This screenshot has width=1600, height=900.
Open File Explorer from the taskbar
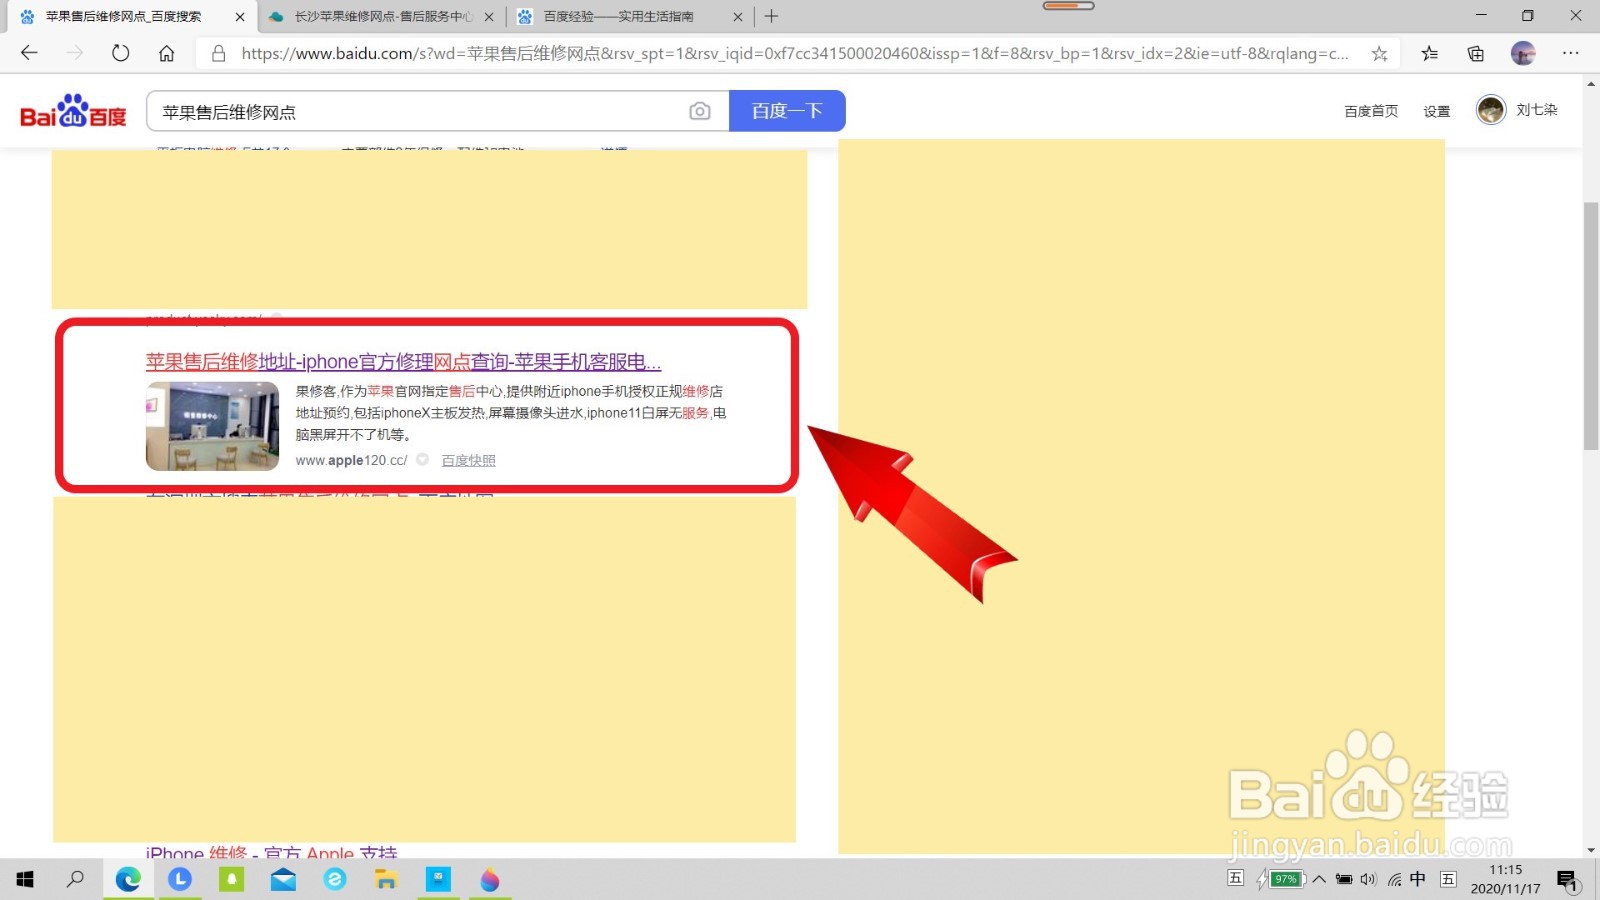click(386, 879)
